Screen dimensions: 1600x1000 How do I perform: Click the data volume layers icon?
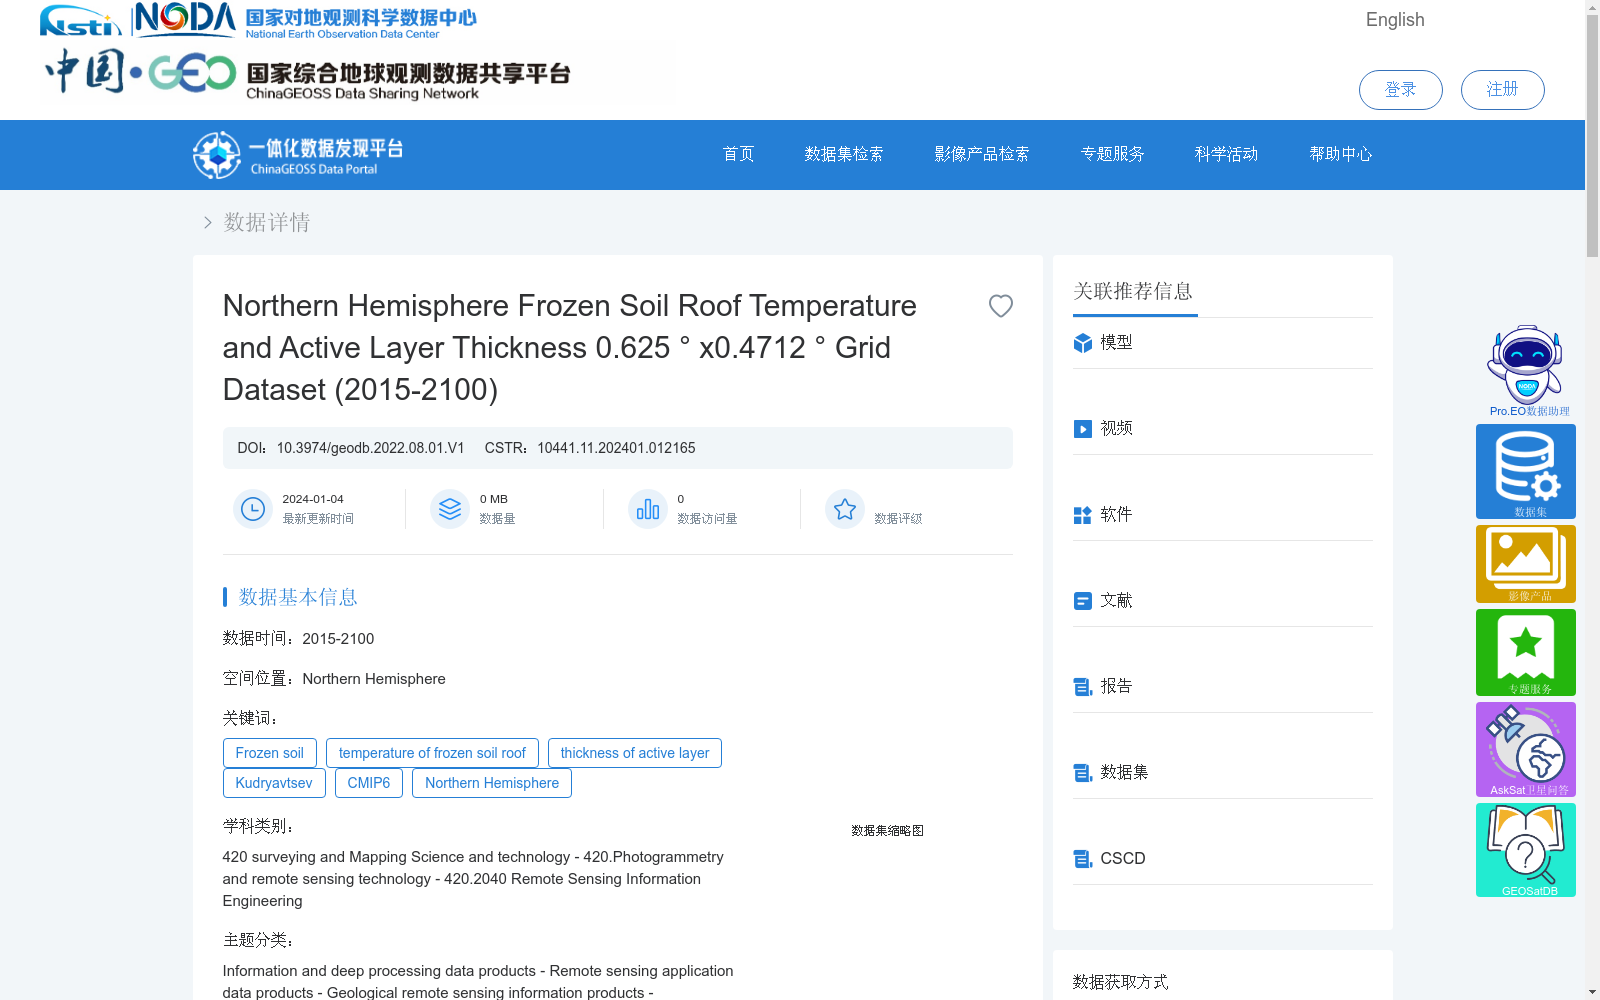[x=450, y=509]
